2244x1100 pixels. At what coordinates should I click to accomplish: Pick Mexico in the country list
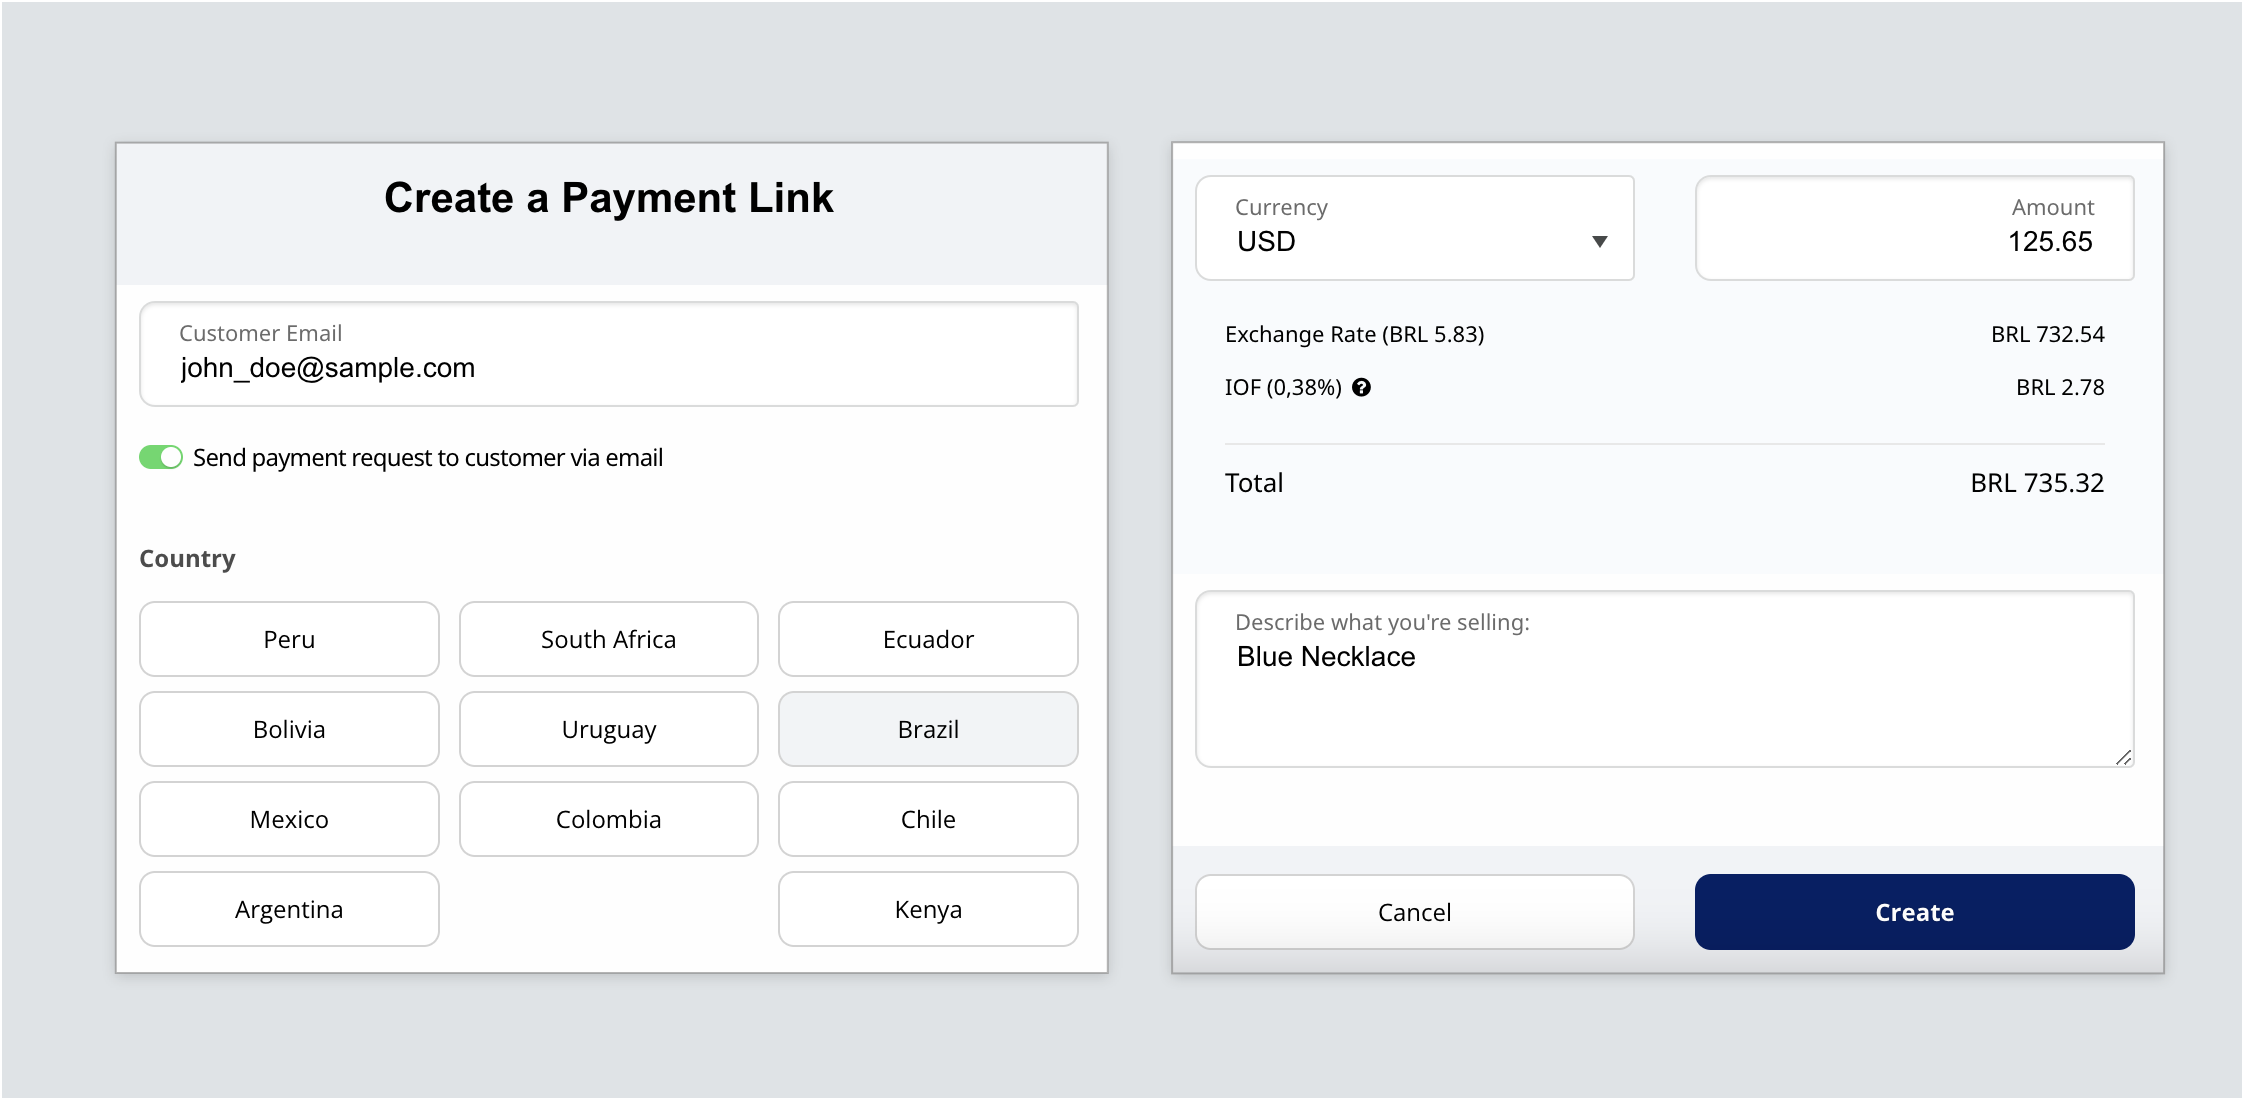point(289,819)
